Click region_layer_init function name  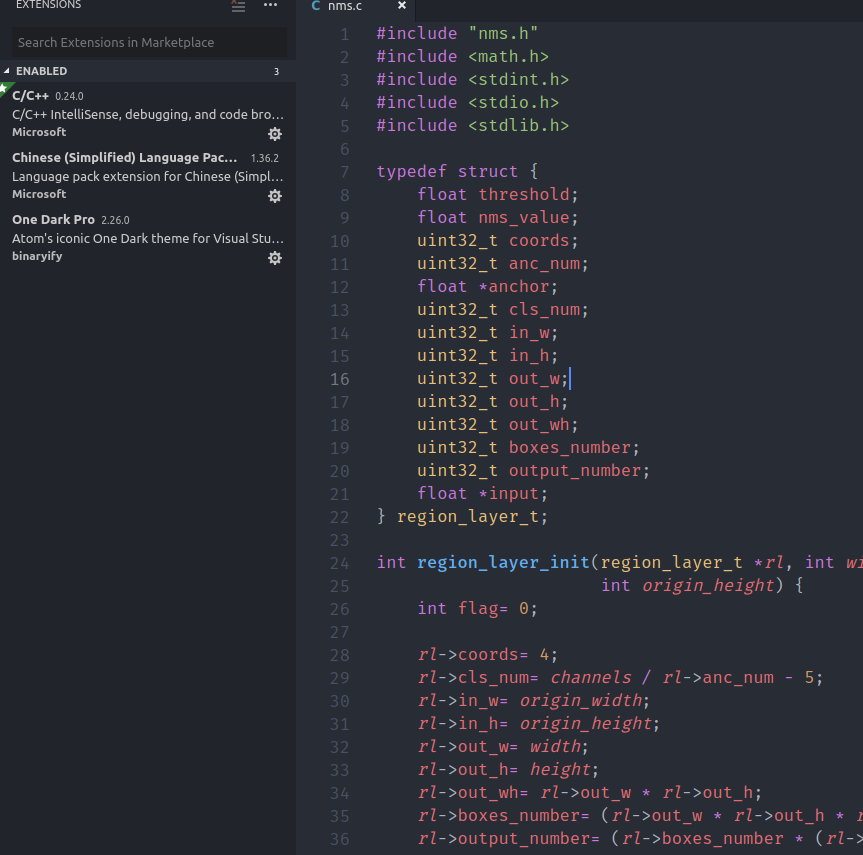click(503, 563)
